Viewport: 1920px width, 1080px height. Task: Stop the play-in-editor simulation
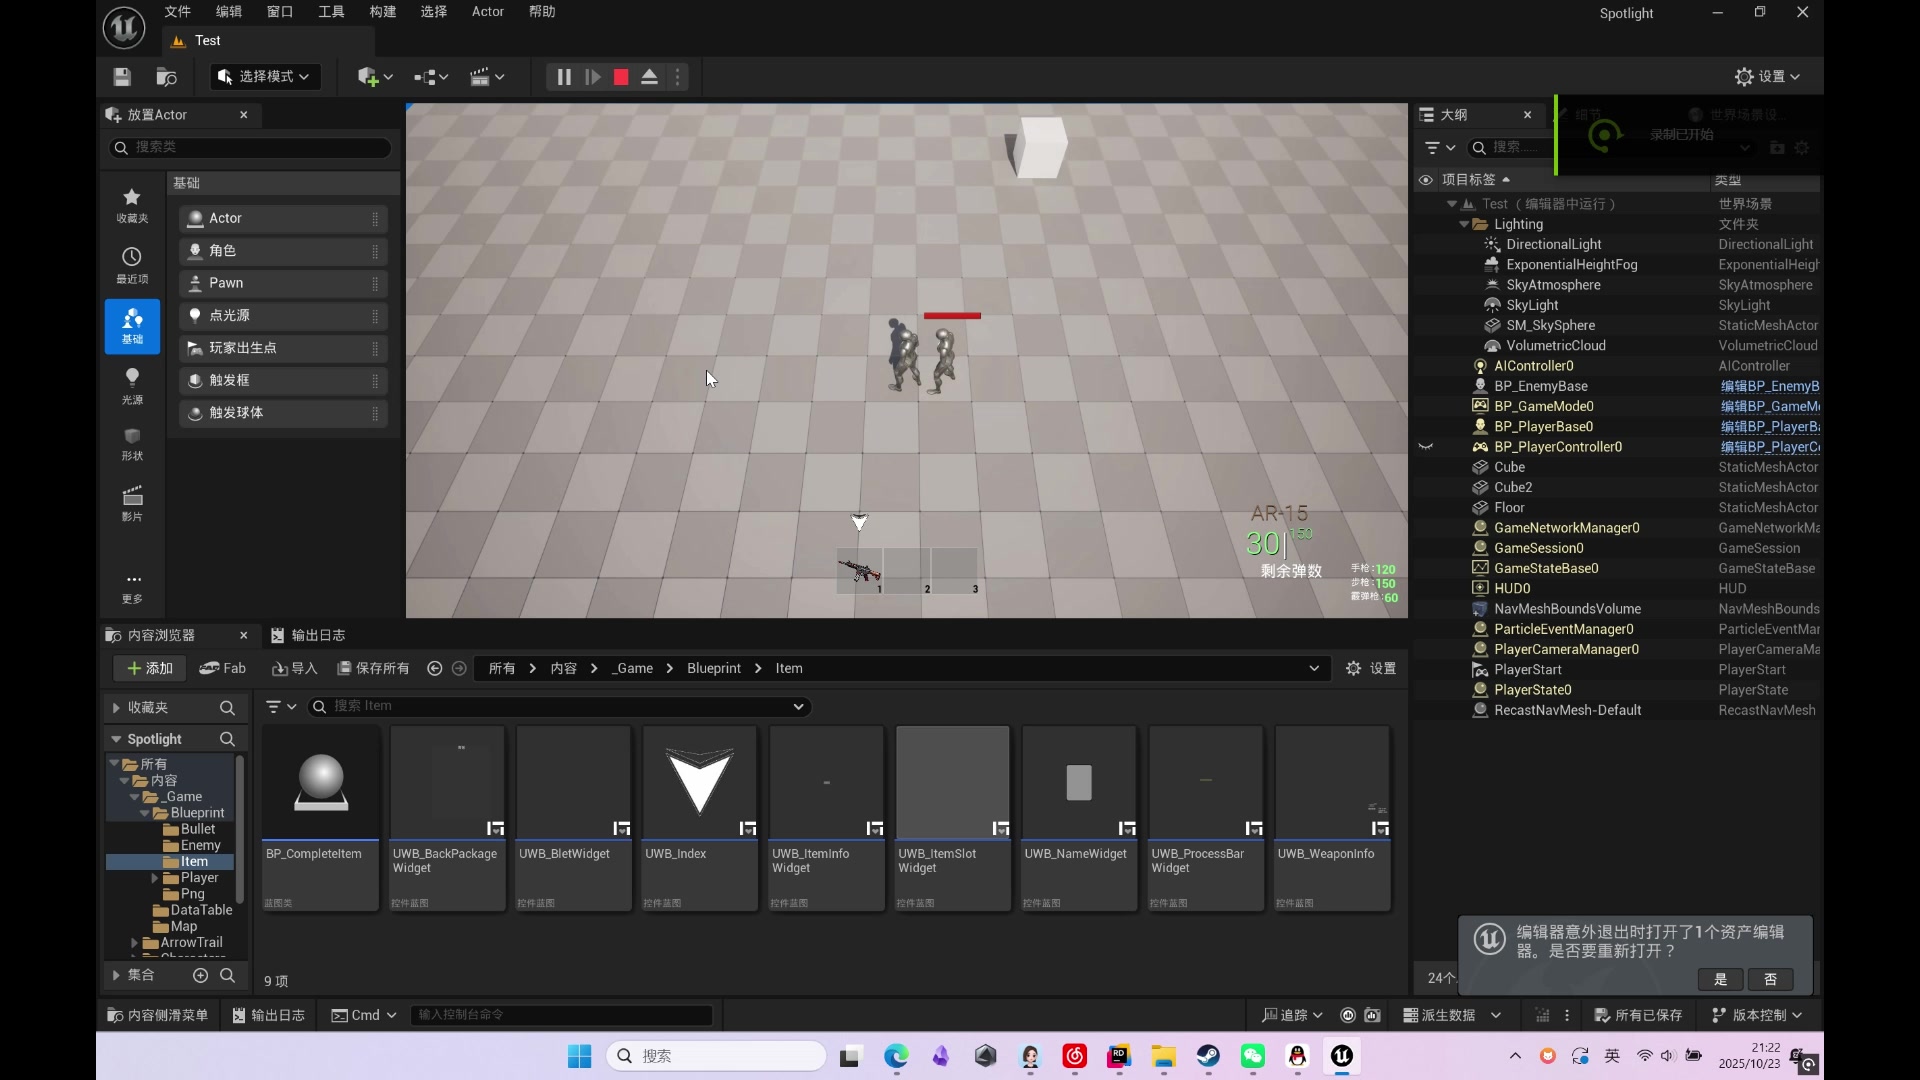(x=621, y=77)
